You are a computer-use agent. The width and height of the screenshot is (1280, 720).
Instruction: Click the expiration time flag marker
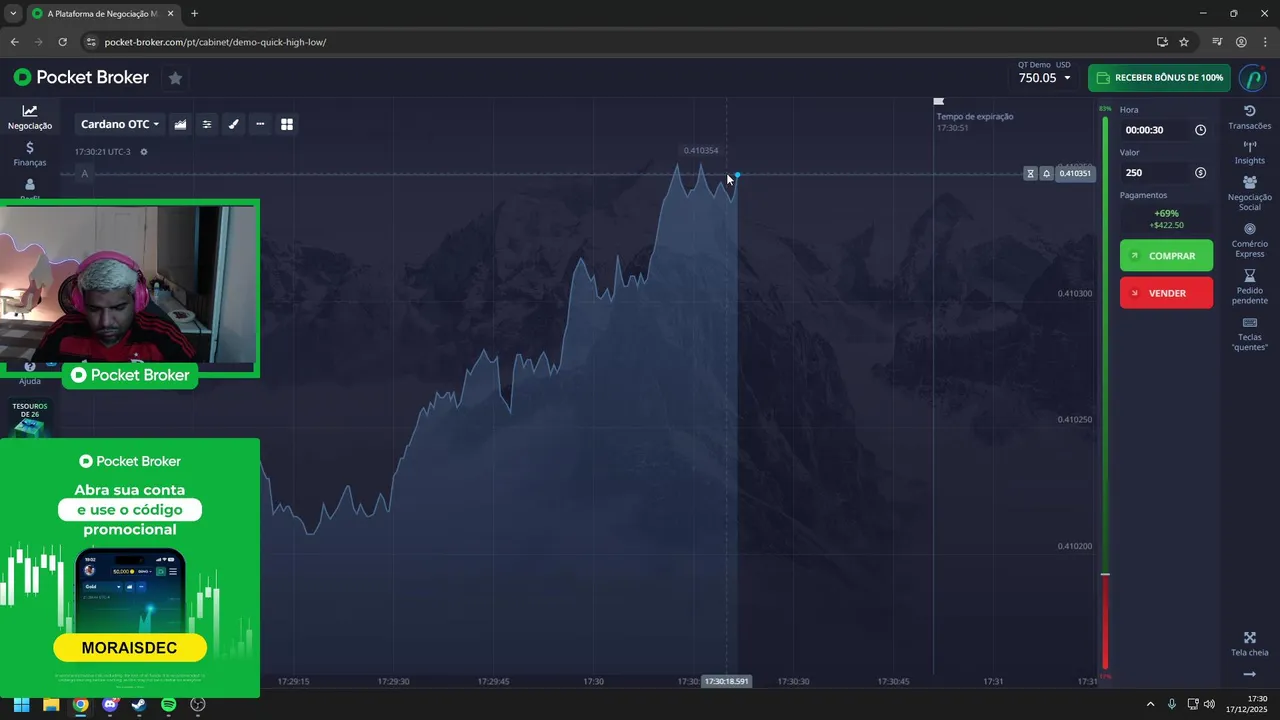pos(938,101)
